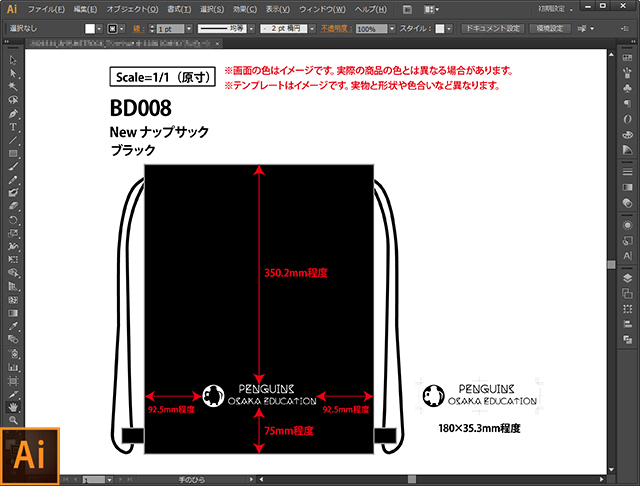
Task: Select the Hand tool
Action: tap(13, 407)
